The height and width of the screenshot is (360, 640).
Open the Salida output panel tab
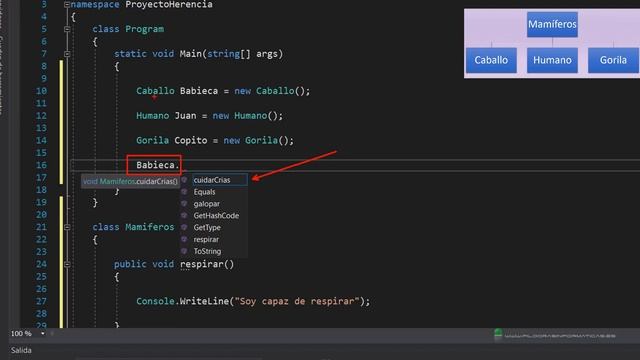point(21,350)
